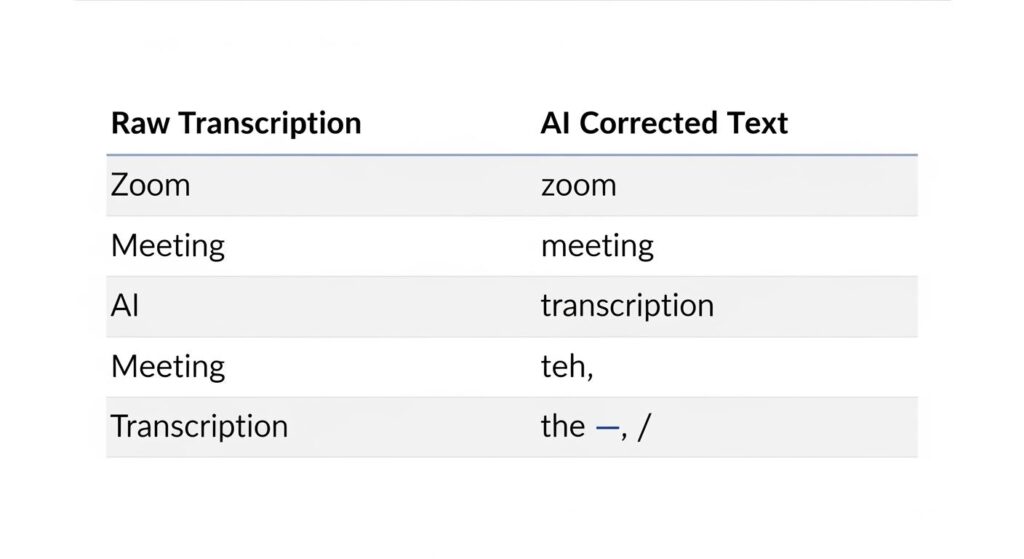This screenshot has height=559, width=1024.
Task: Click "AI" in the bold right header
Action: point(555,123)
